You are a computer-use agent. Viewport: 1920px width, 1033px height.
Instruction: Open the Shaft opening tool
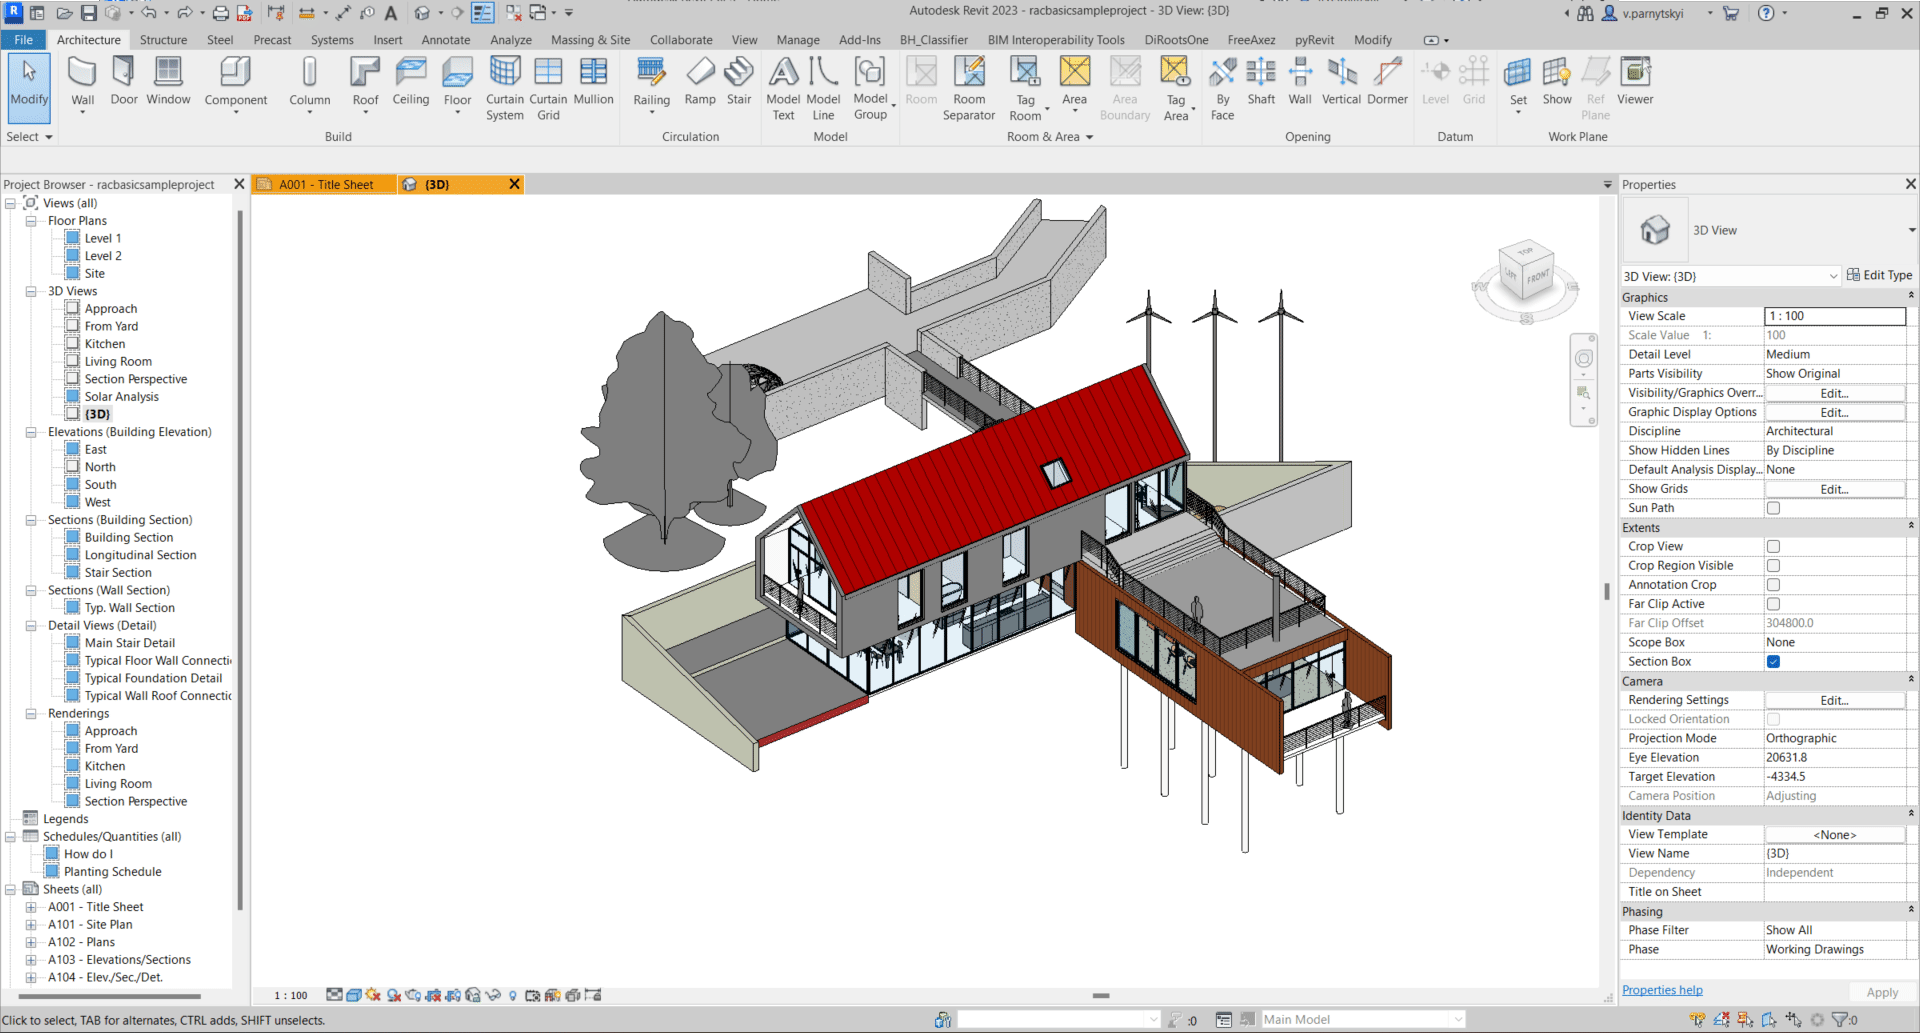point(1261,80)
